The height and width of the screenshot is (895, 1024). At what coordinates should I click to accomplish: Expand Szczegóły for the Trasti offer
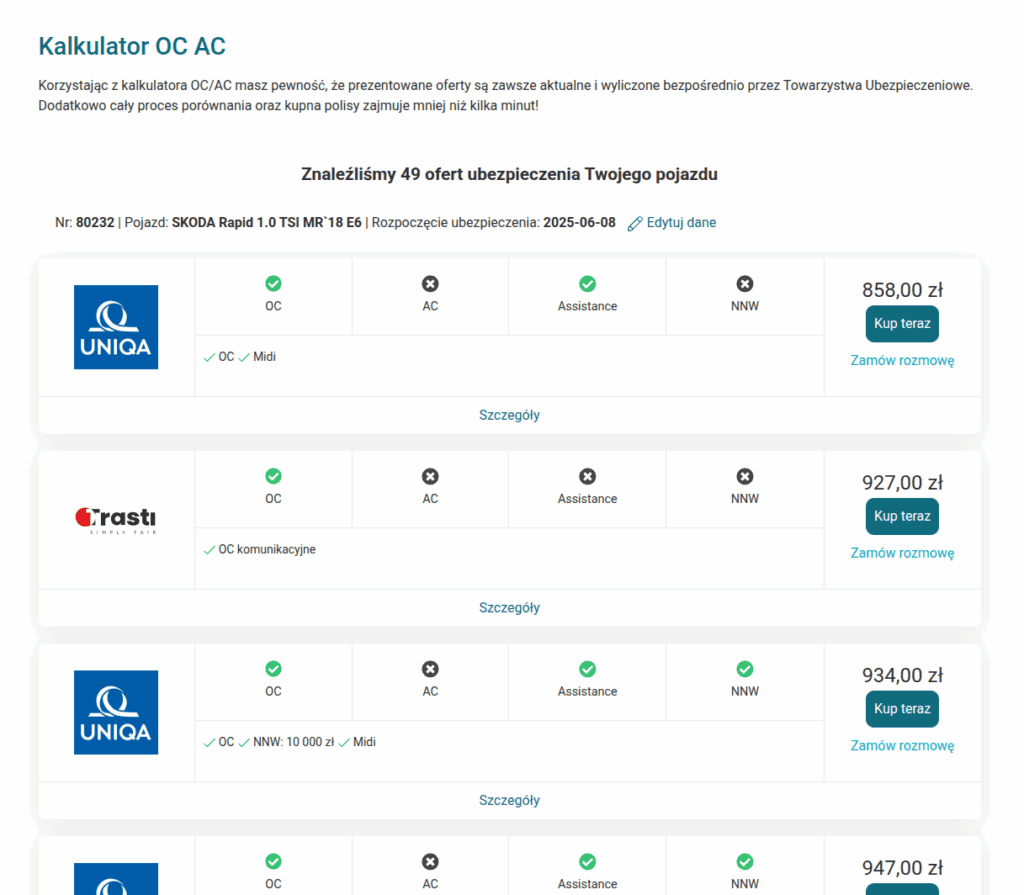point(509,608)
